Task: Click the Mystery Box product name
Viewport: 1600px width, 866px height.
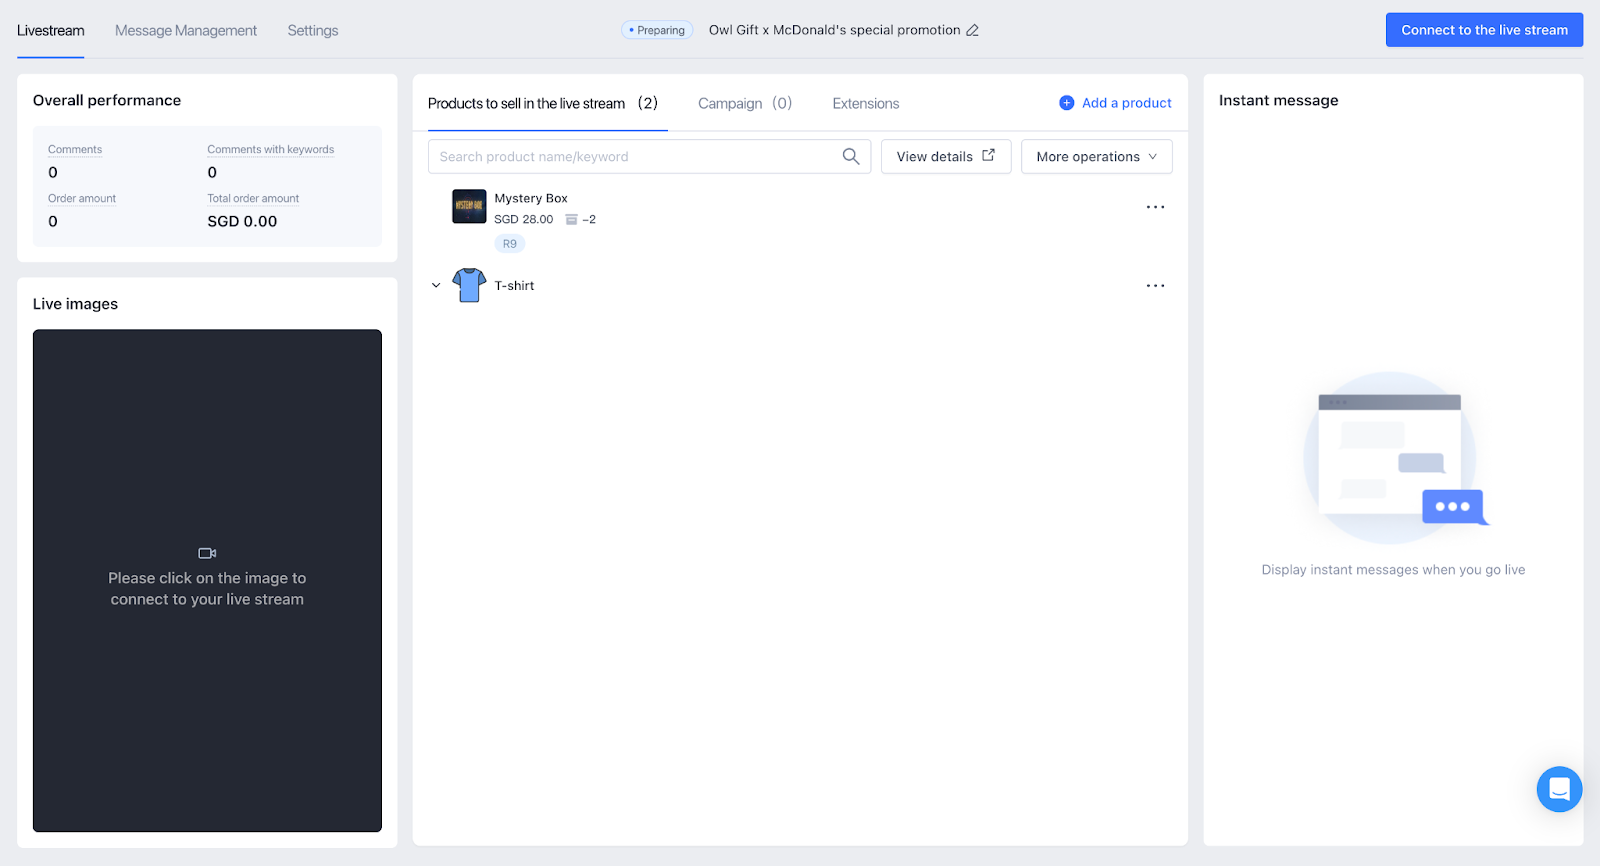Action: pos(531,198)
